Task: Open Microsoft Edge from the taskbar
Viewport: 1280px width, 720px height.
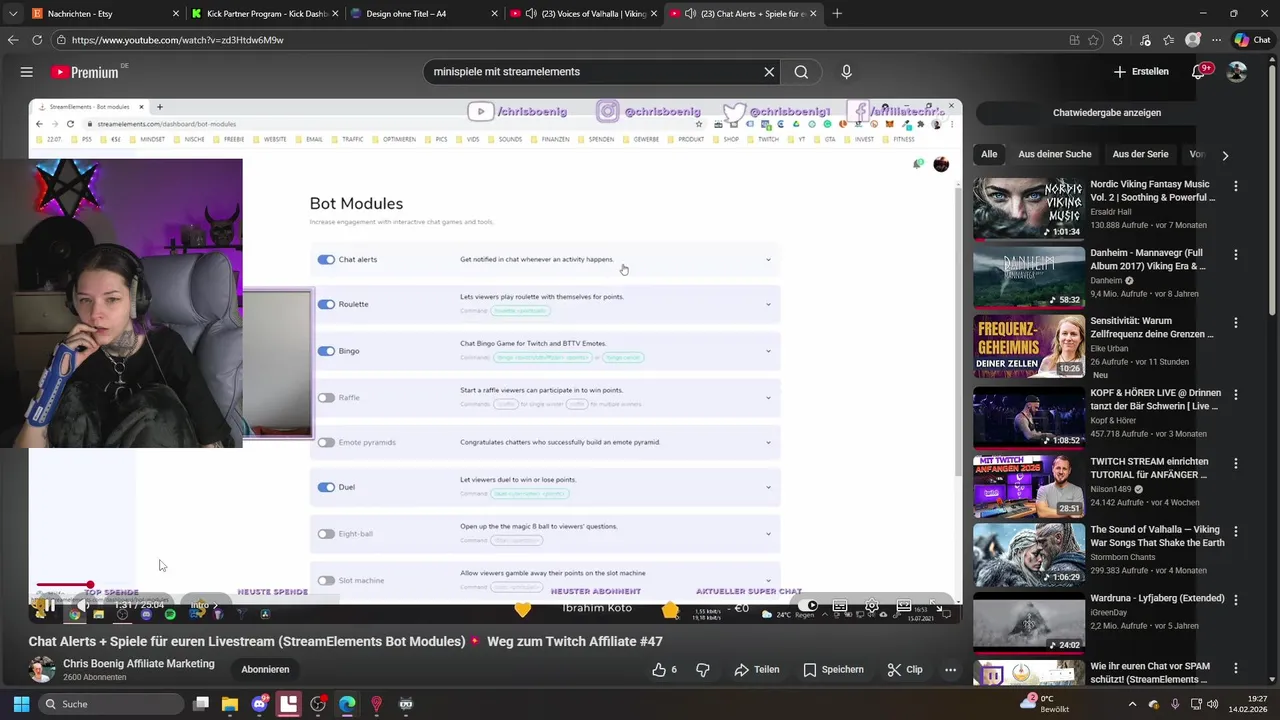Action: 347,704
